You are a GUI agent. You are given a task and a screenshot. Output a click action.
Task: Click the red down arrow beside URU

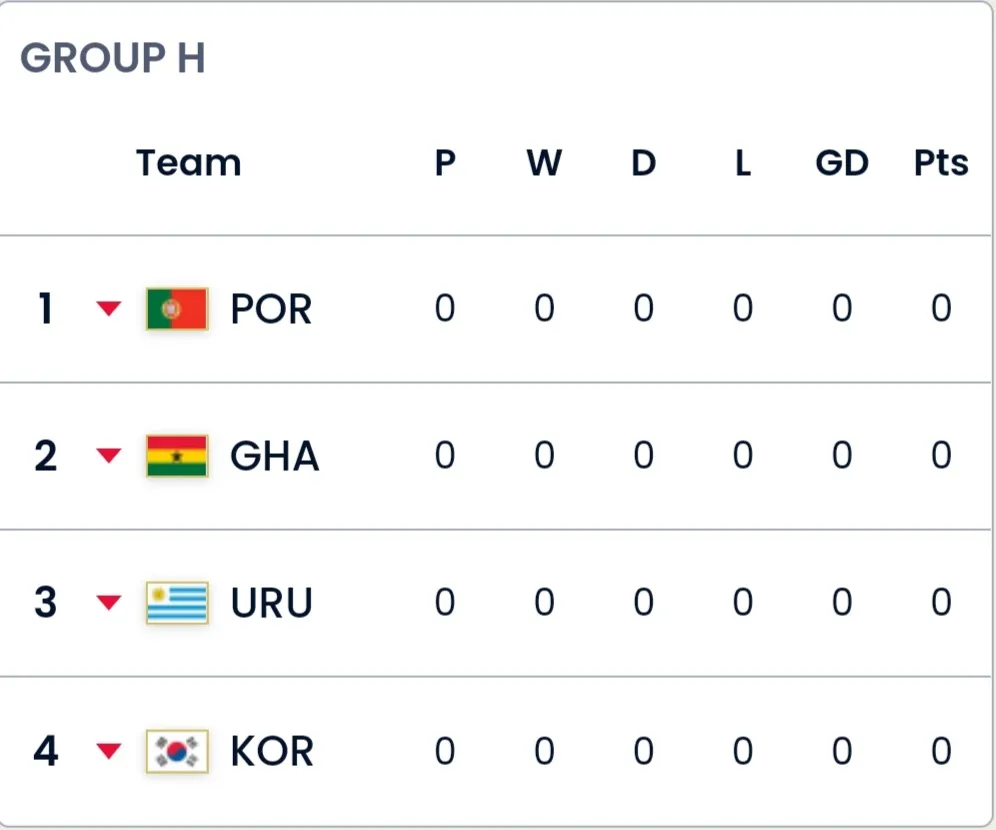[109, 602]
